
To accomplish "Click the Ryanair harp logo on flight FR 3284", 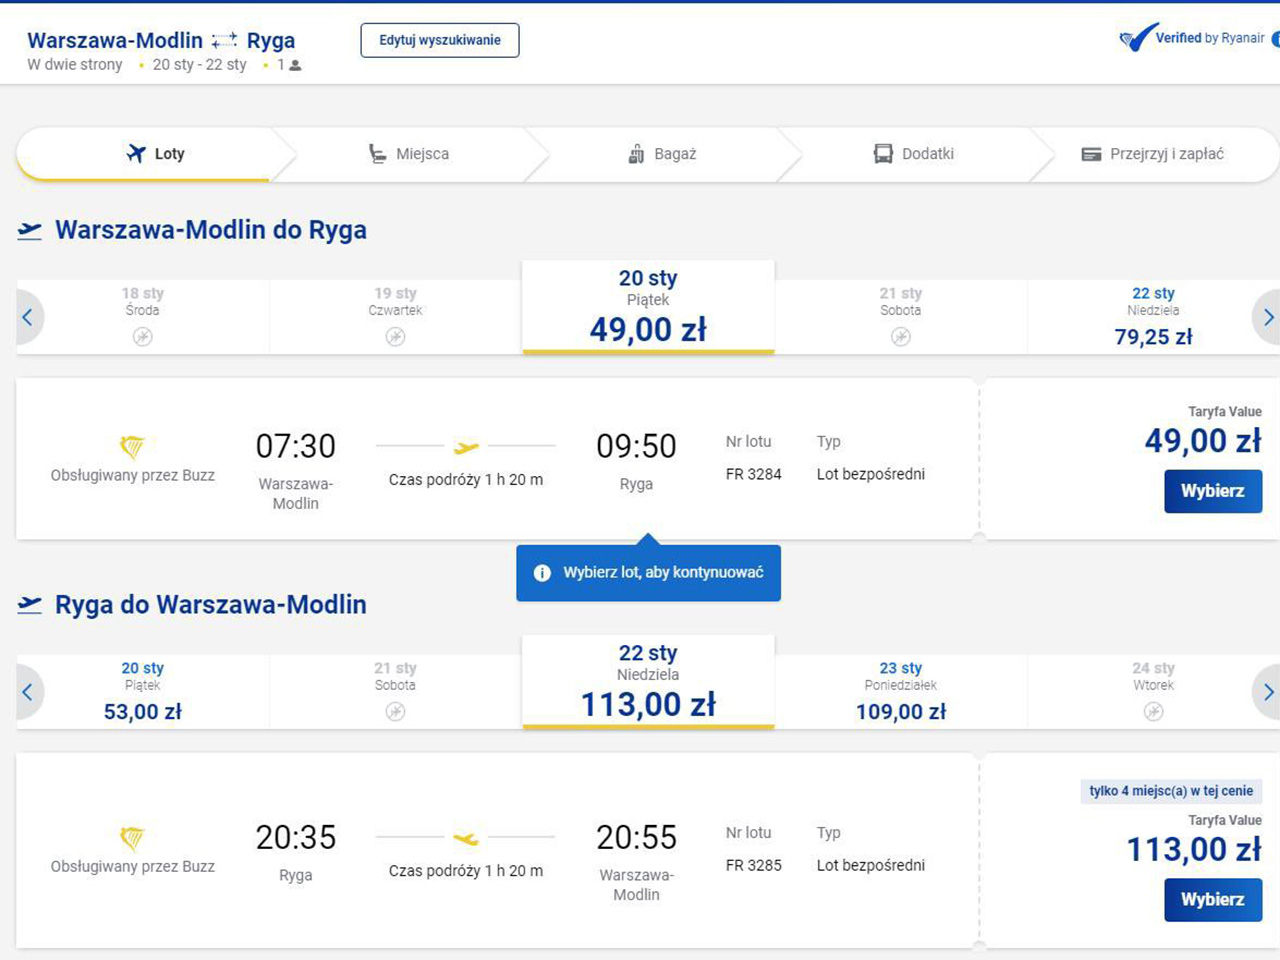I will (132, 446).
